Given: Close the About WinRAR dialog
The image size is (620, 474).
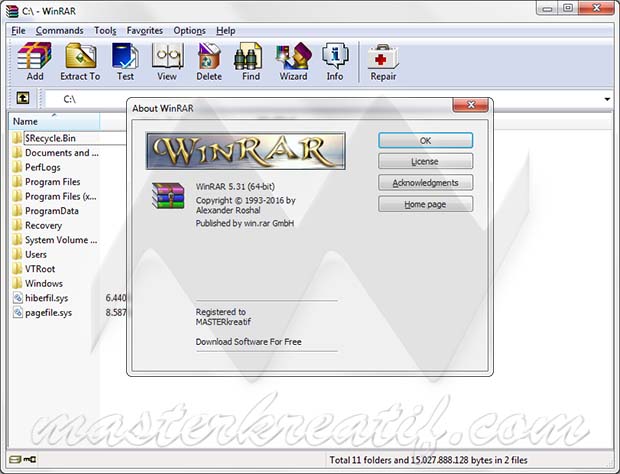Looking at the screenshot, I should coord(471,105).
